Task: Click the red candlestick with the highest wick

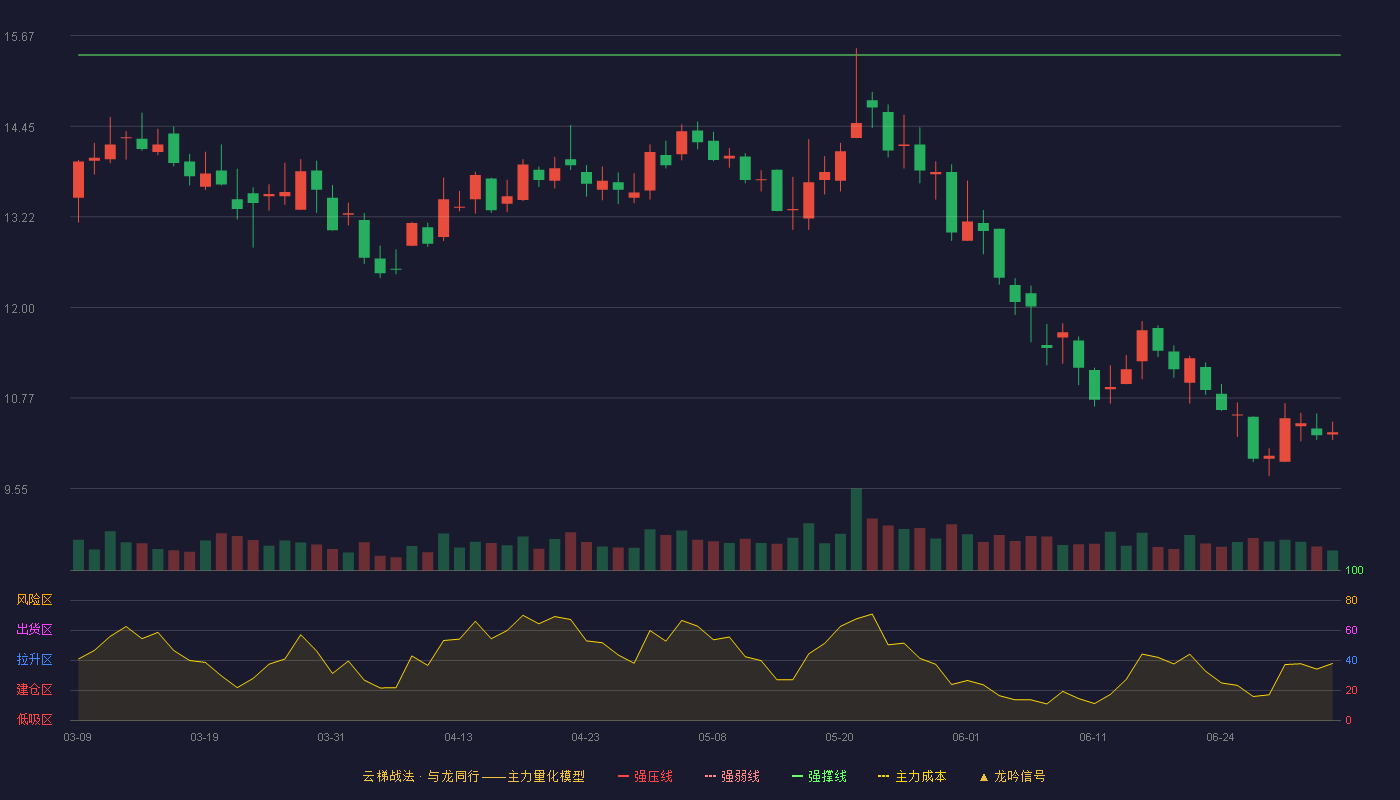Action: 856,93
